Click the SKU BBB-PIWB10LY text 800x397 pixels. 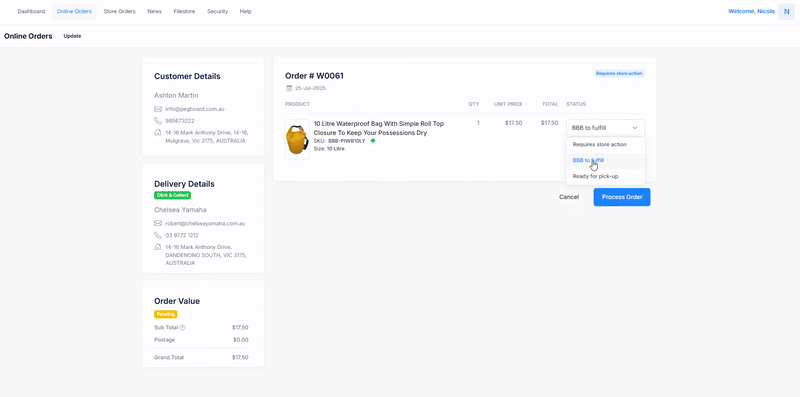340,141
